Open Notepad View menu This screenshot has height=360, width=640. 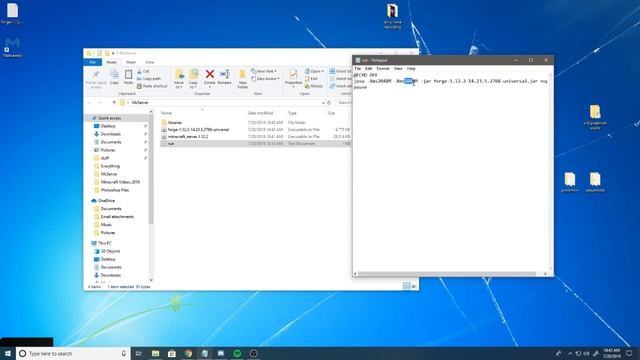398,69
